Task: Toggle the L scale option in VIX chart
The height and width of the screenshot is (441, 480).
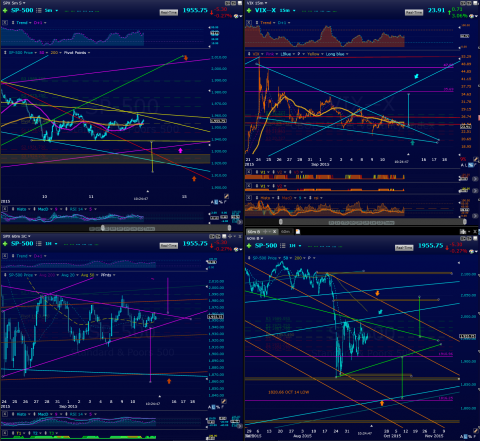Action: [x=466, y=165]
